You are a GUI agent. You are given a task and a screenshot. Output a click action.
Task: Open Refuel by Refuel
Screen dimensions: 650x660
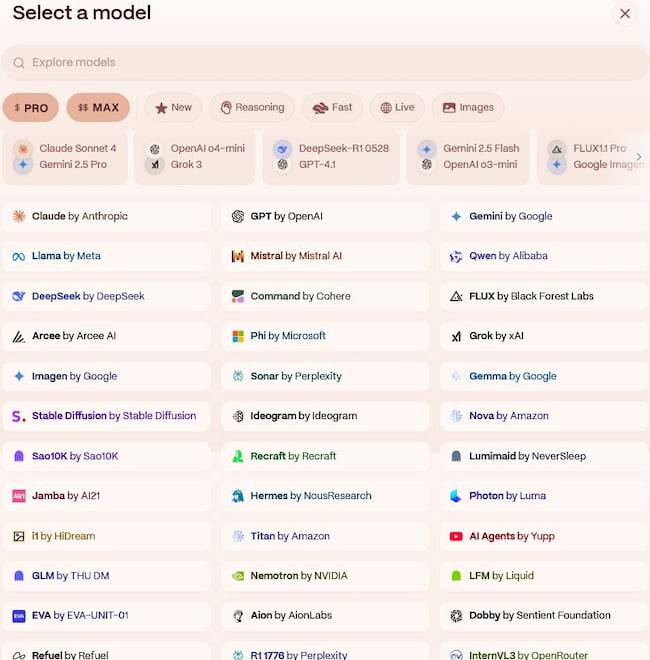coord(107,651)
